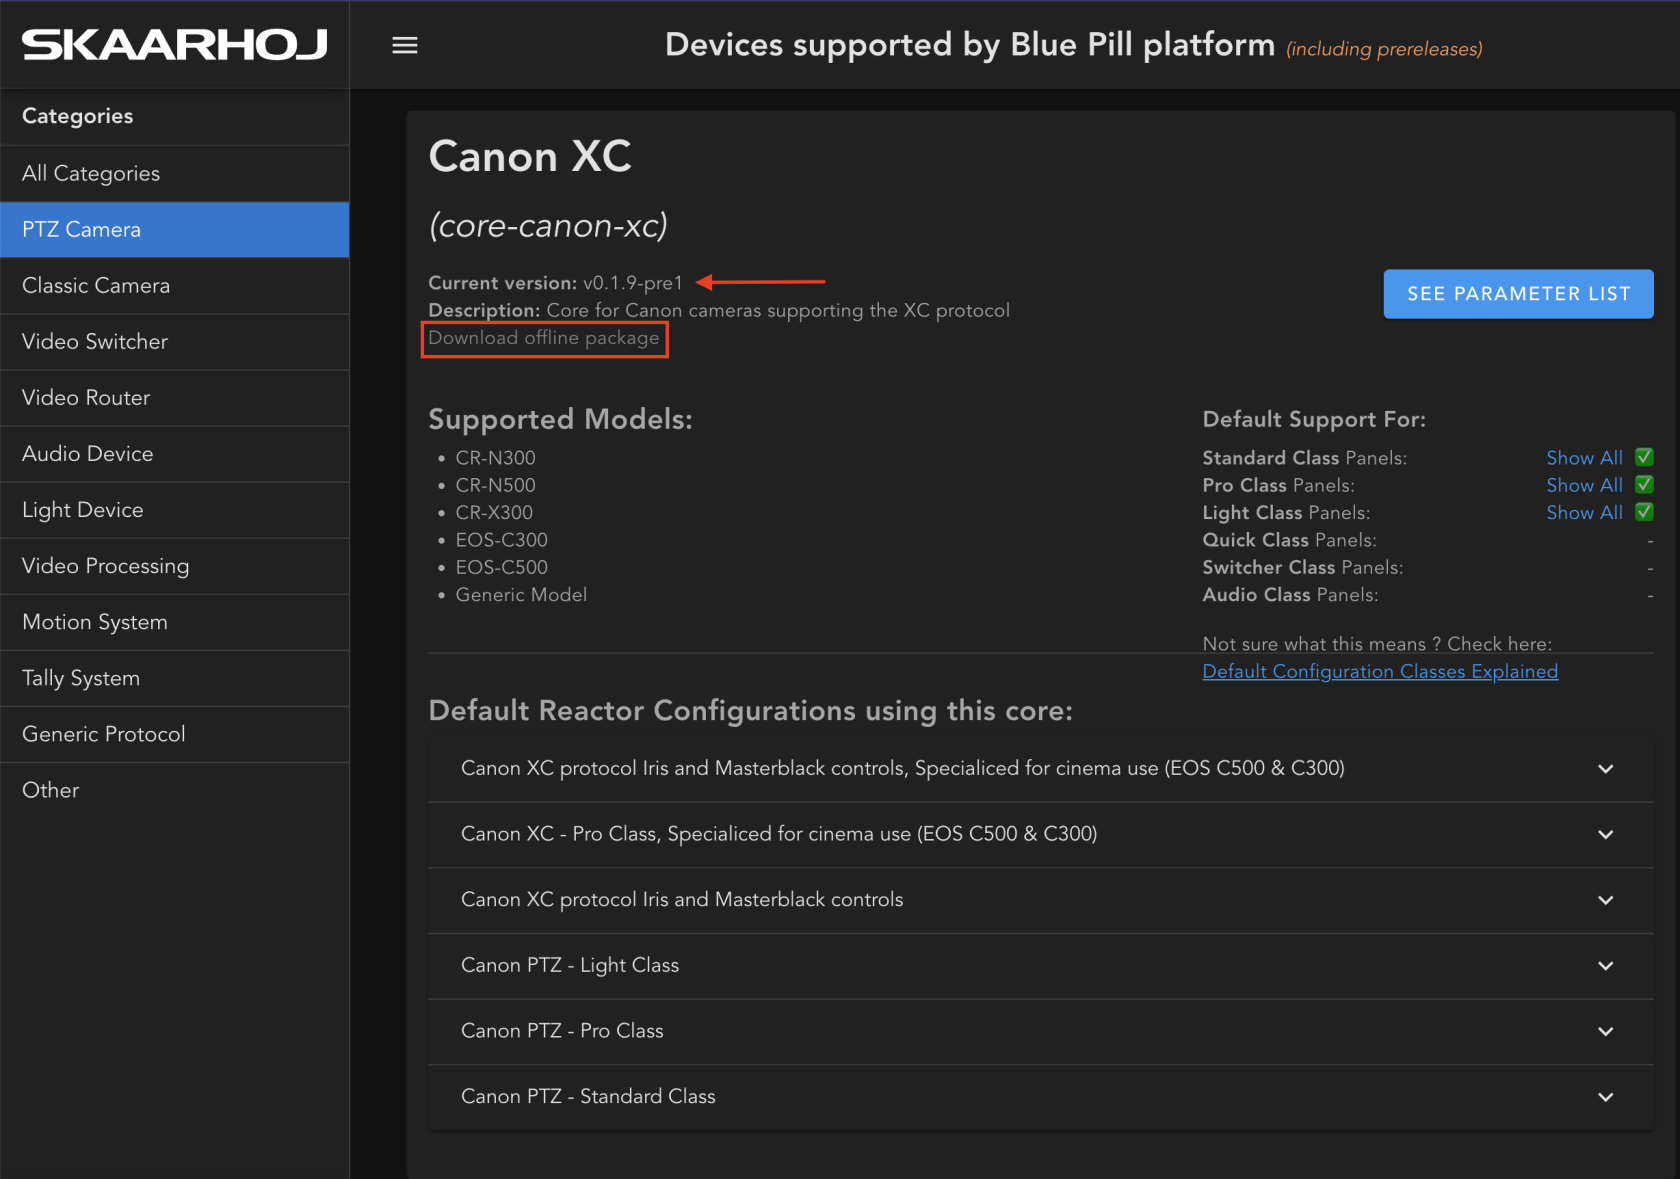Open the Classic Camera category

click(174, 285)
